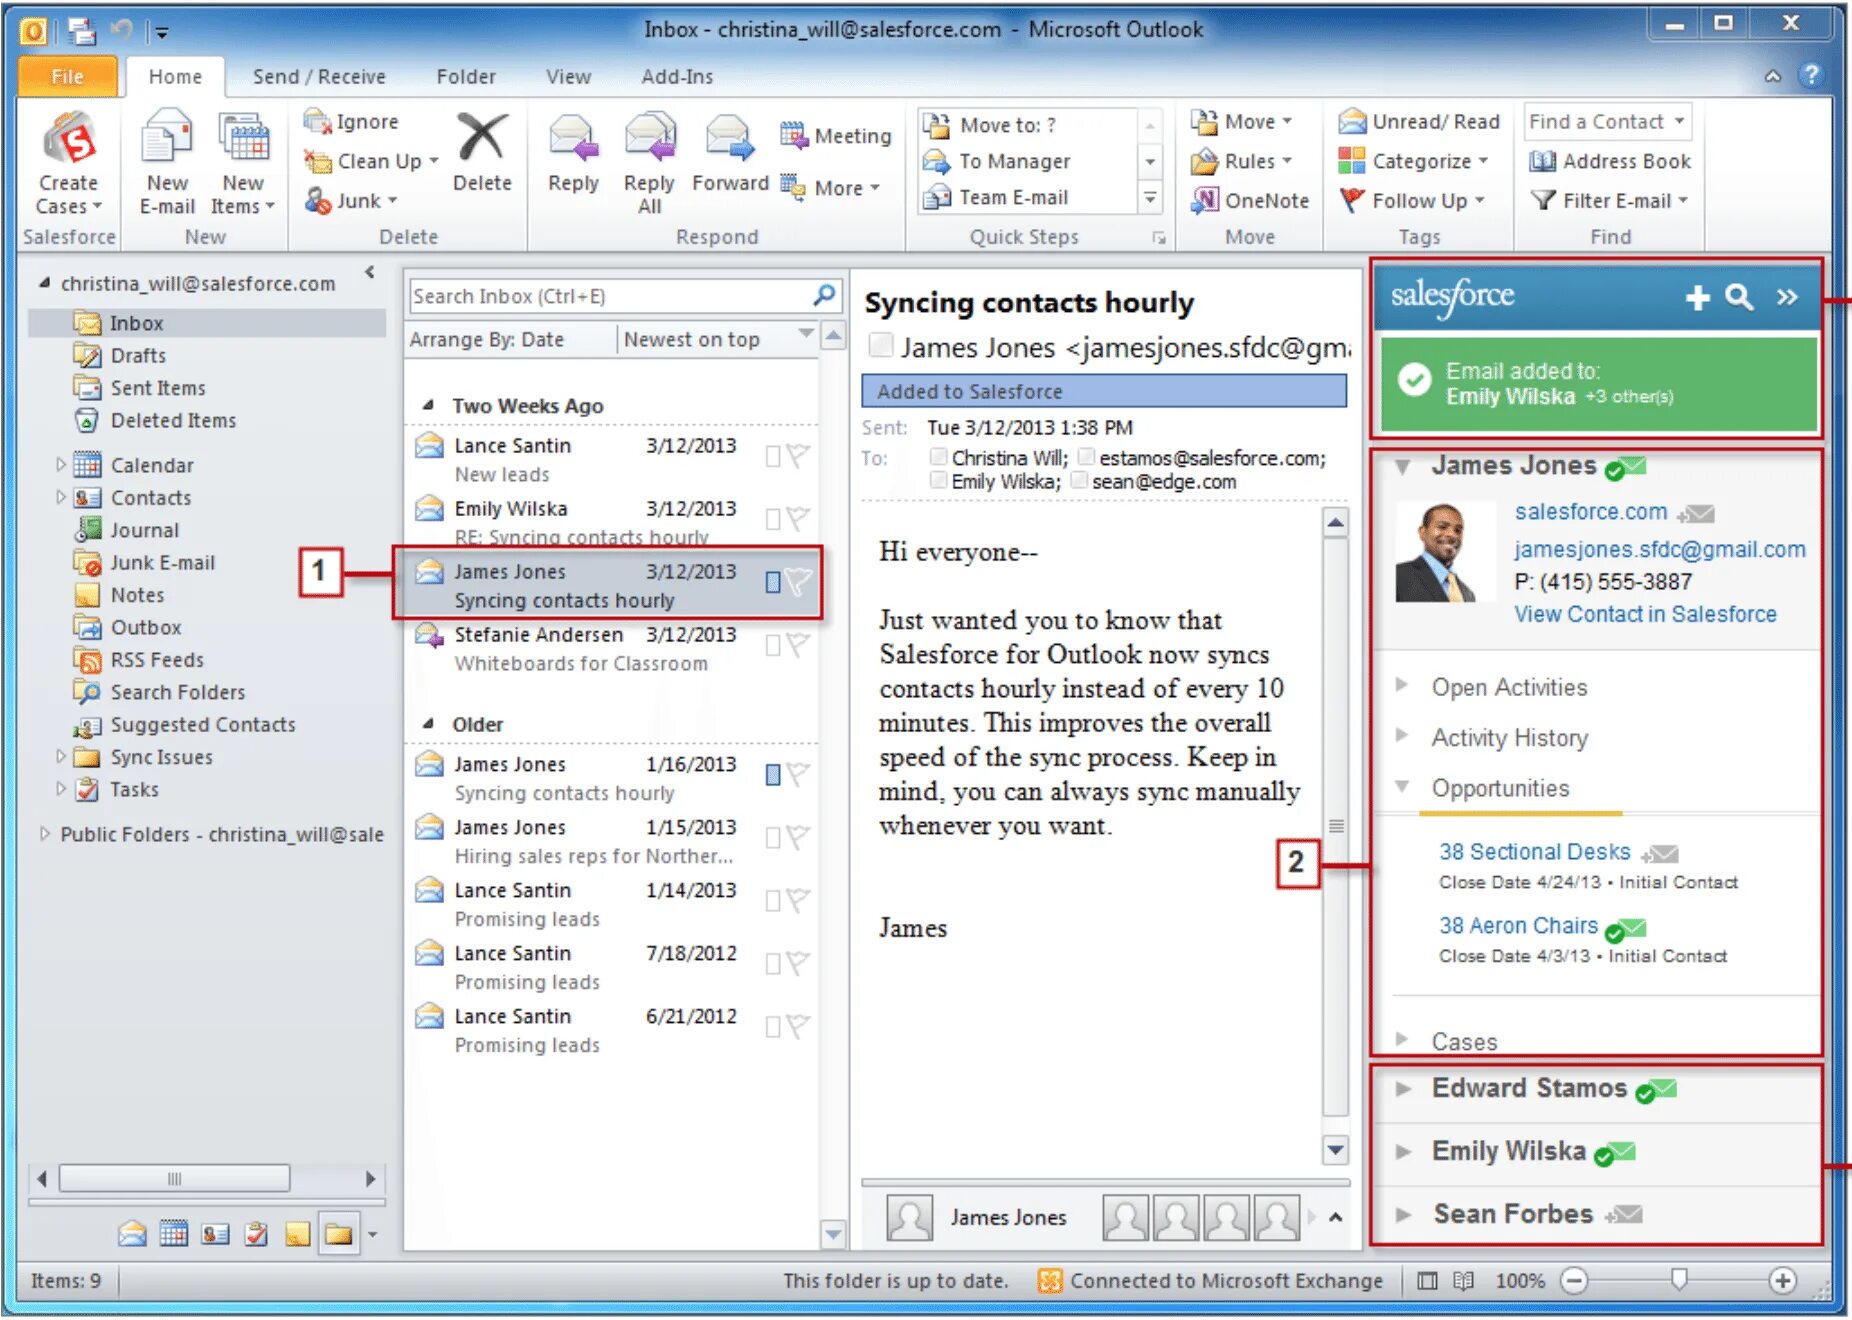The image size is (1852, 1320).
Task: Click the zoom slider handle
Action: pos(1679,1279)
